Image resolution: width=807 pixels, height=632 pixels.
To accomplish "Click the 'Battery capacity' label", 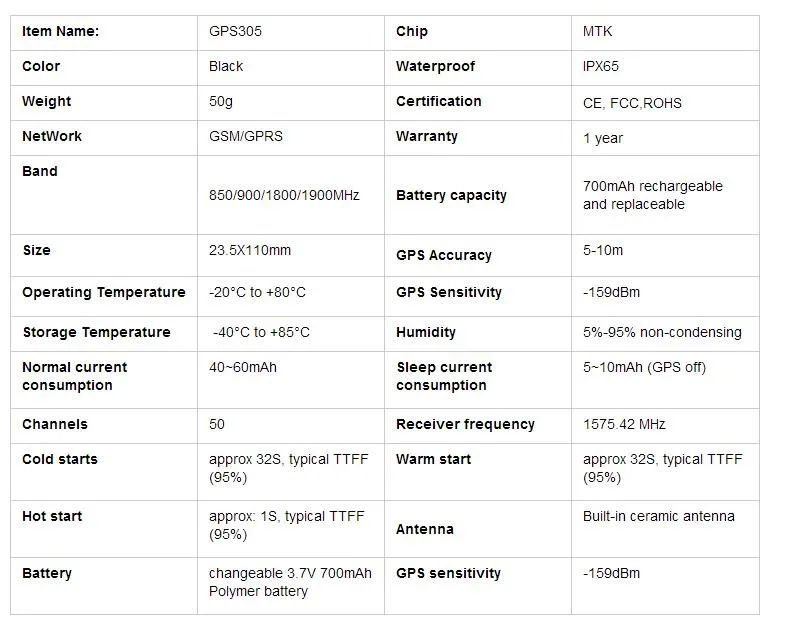I will click(451, 195).
